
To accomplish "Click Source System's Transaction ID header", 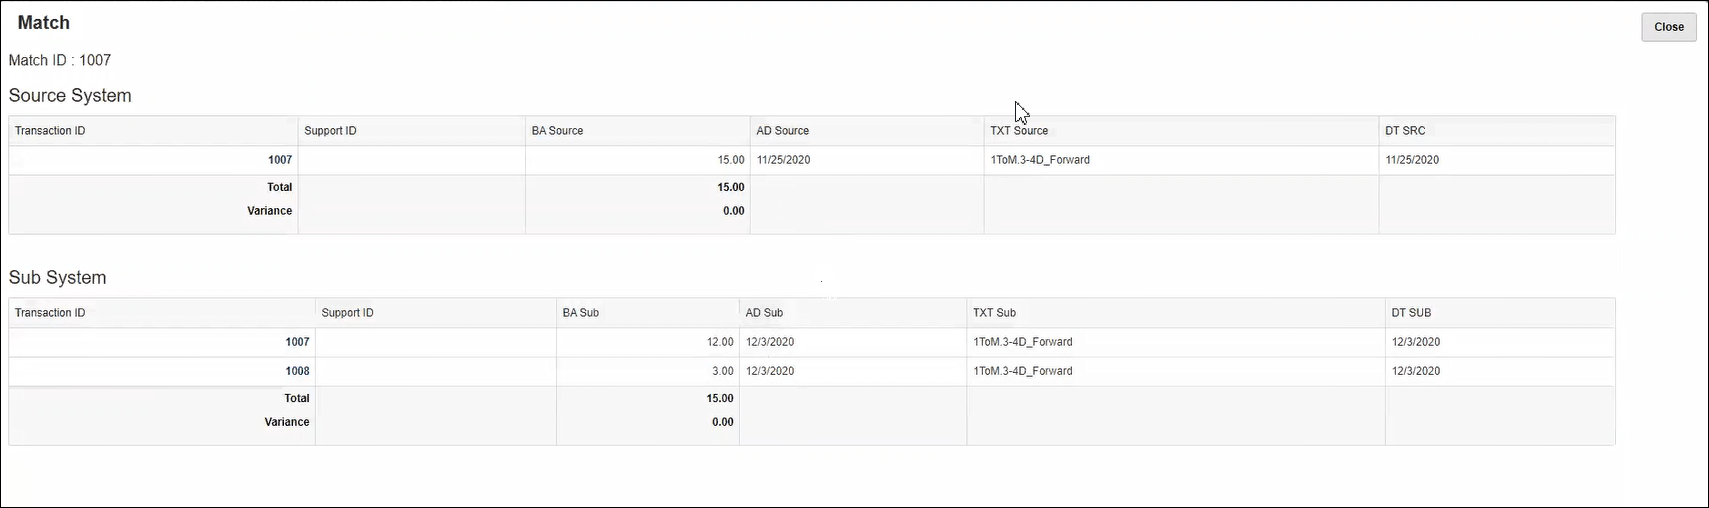I will click(x=50, y=131).
